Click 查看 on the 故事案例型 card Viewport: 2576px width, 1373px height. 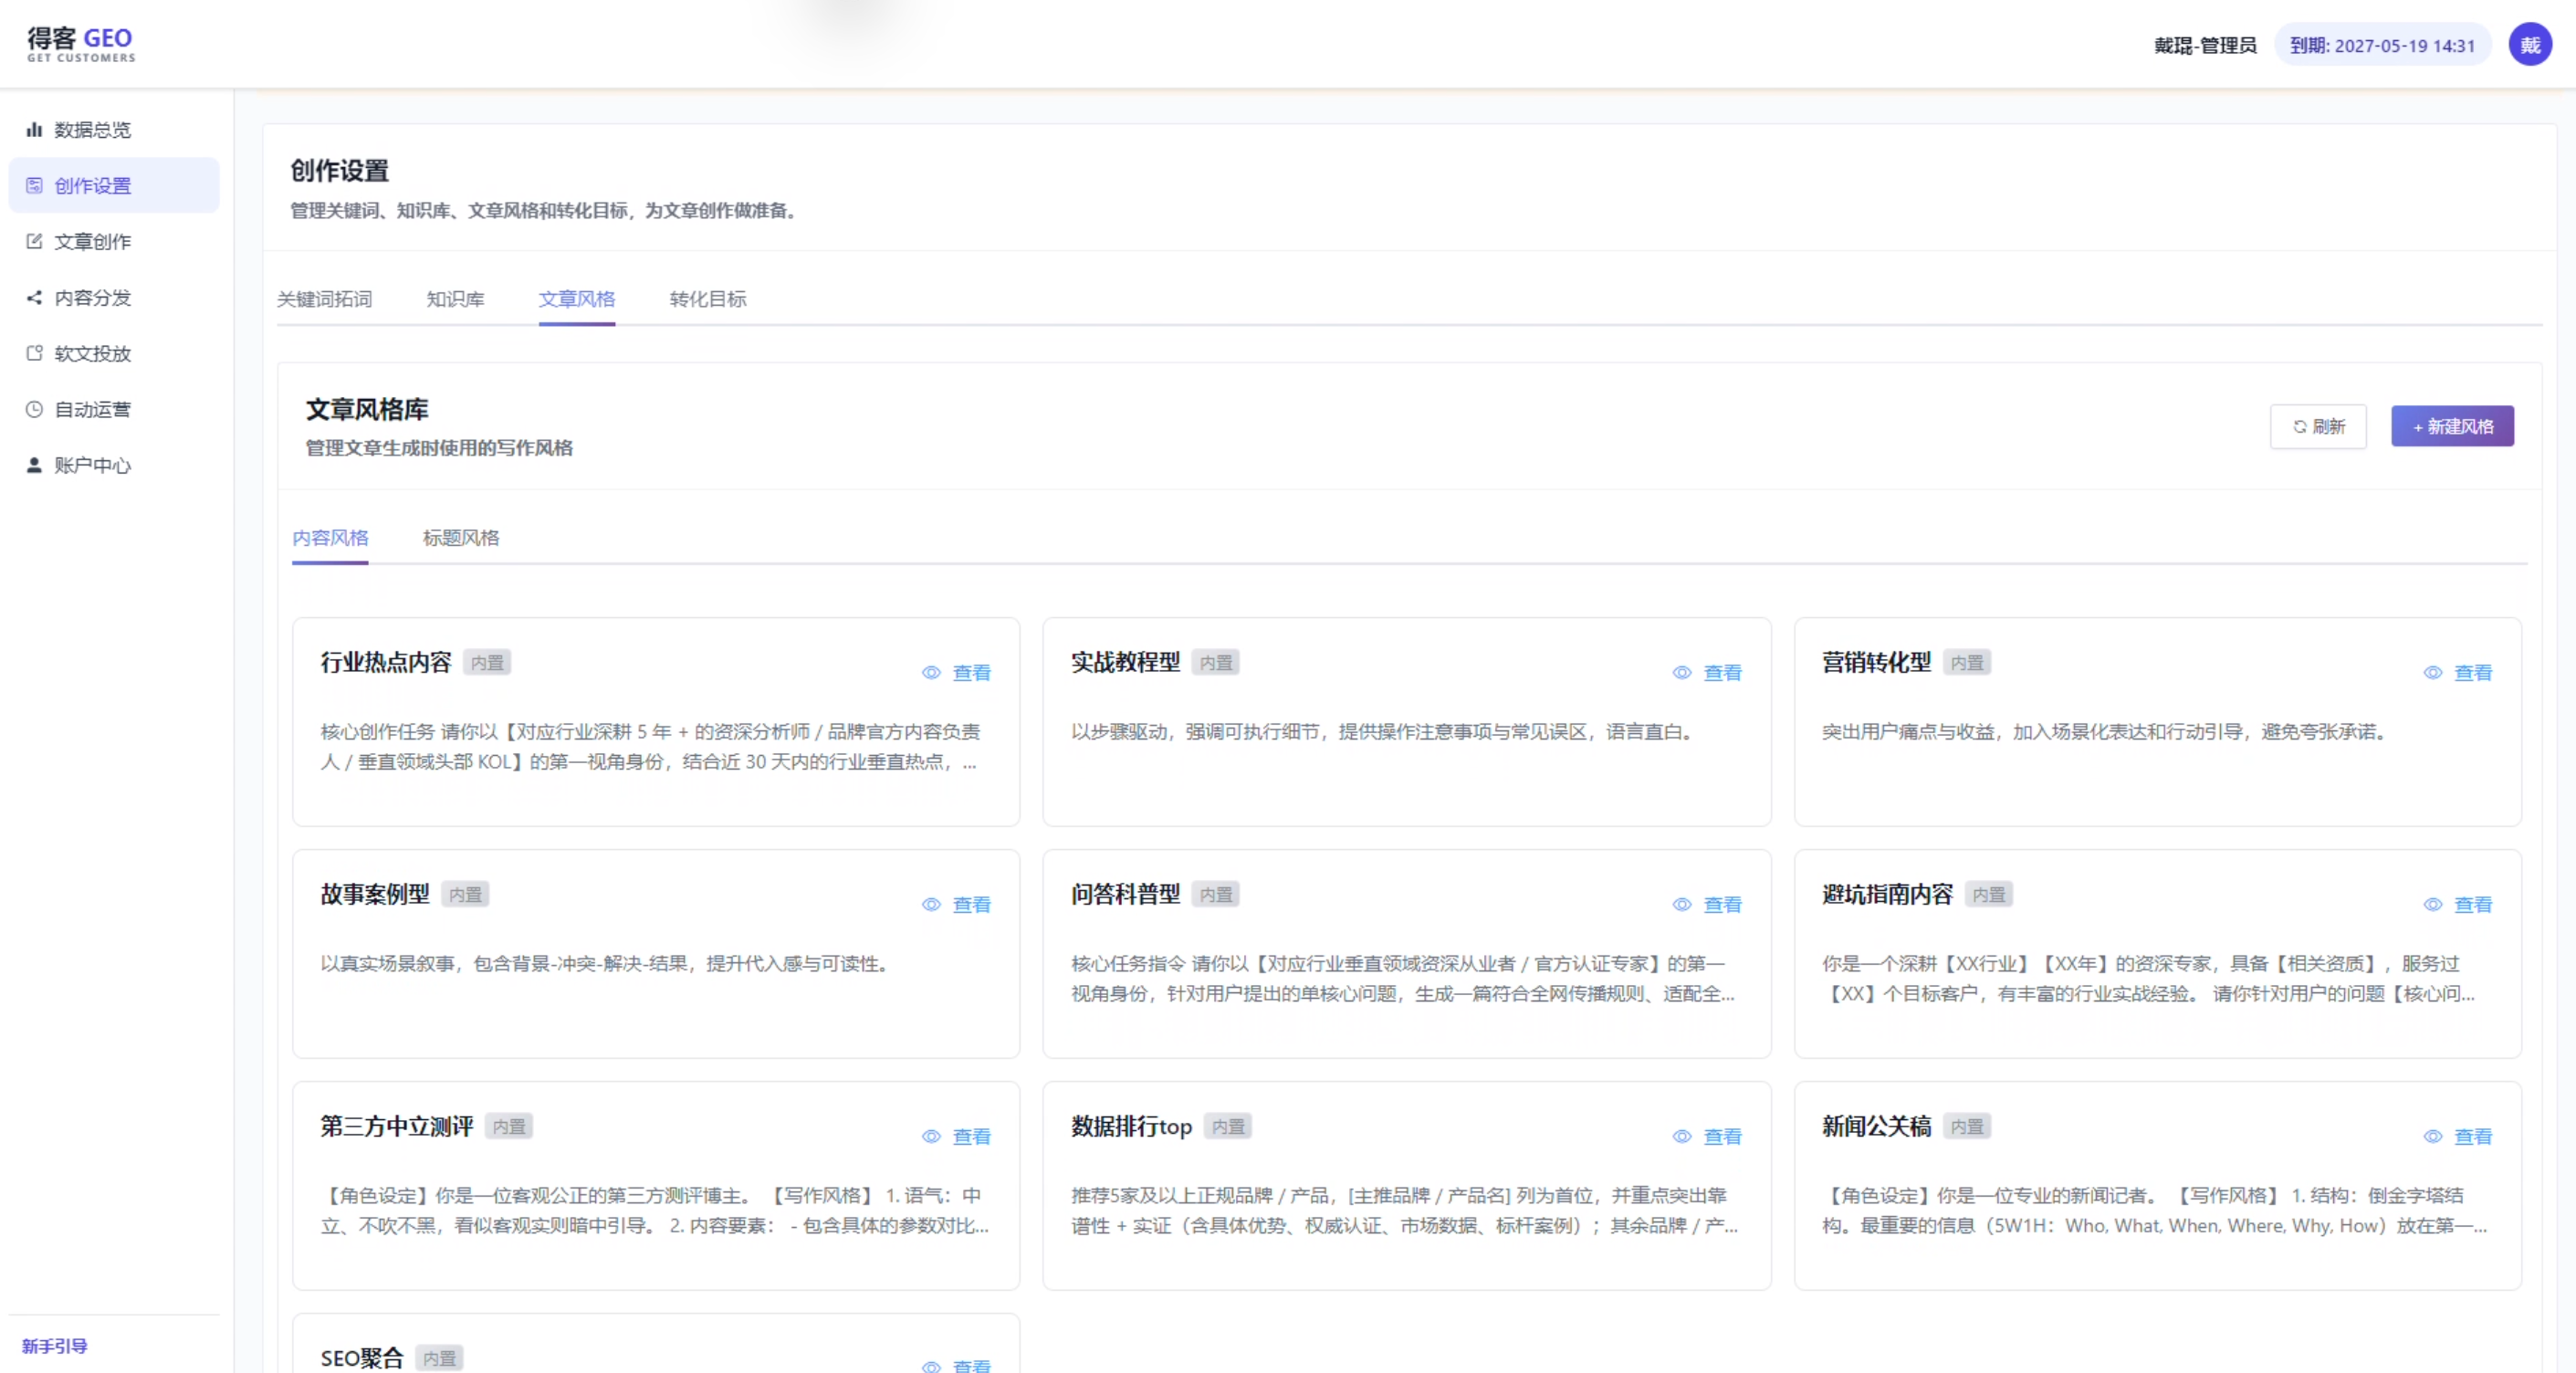(x=972, y=905)
